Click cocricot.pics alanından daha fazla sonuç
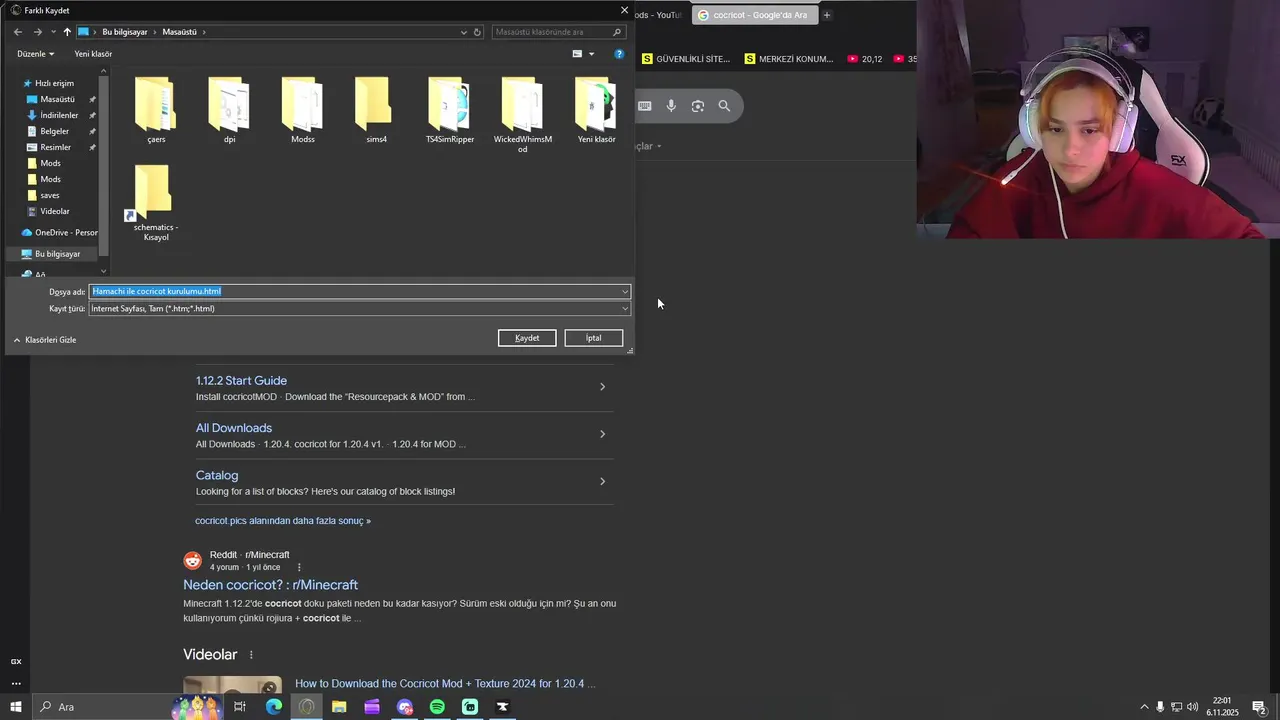This screenshot has width=1280, height=720. coord(283,521)
